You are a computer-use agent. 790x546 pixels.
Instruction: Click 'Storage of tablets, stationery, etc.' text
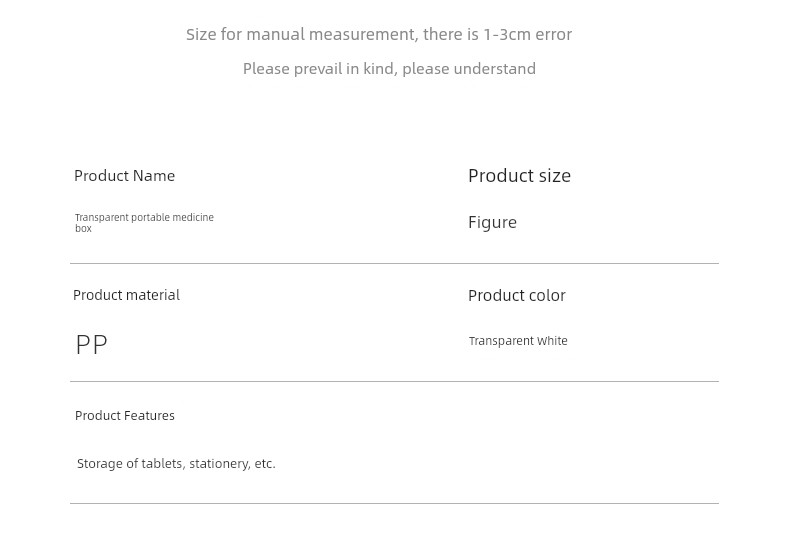point(176,464)
